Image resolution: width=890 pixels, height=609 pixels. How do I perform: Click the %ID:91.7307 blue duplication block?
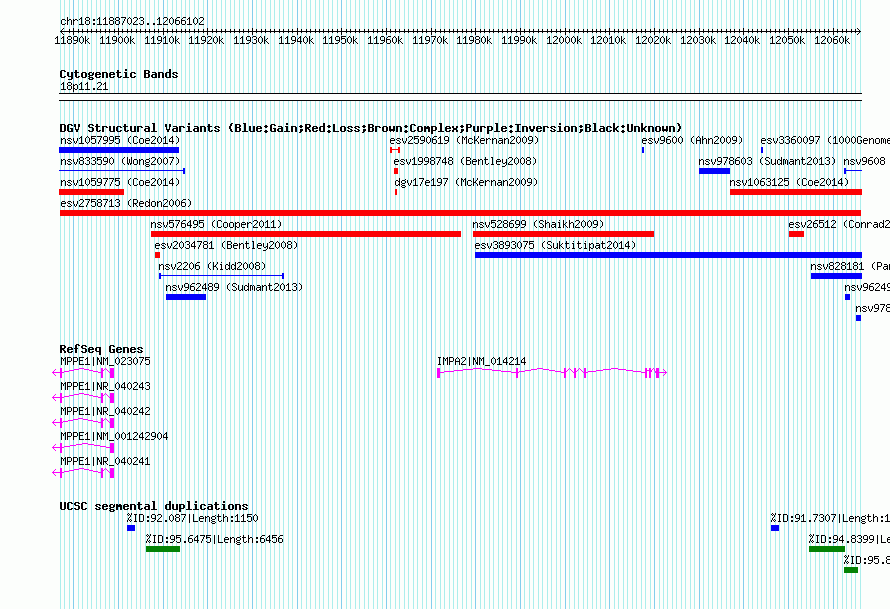pyautogui.click(x=775, y=528)
